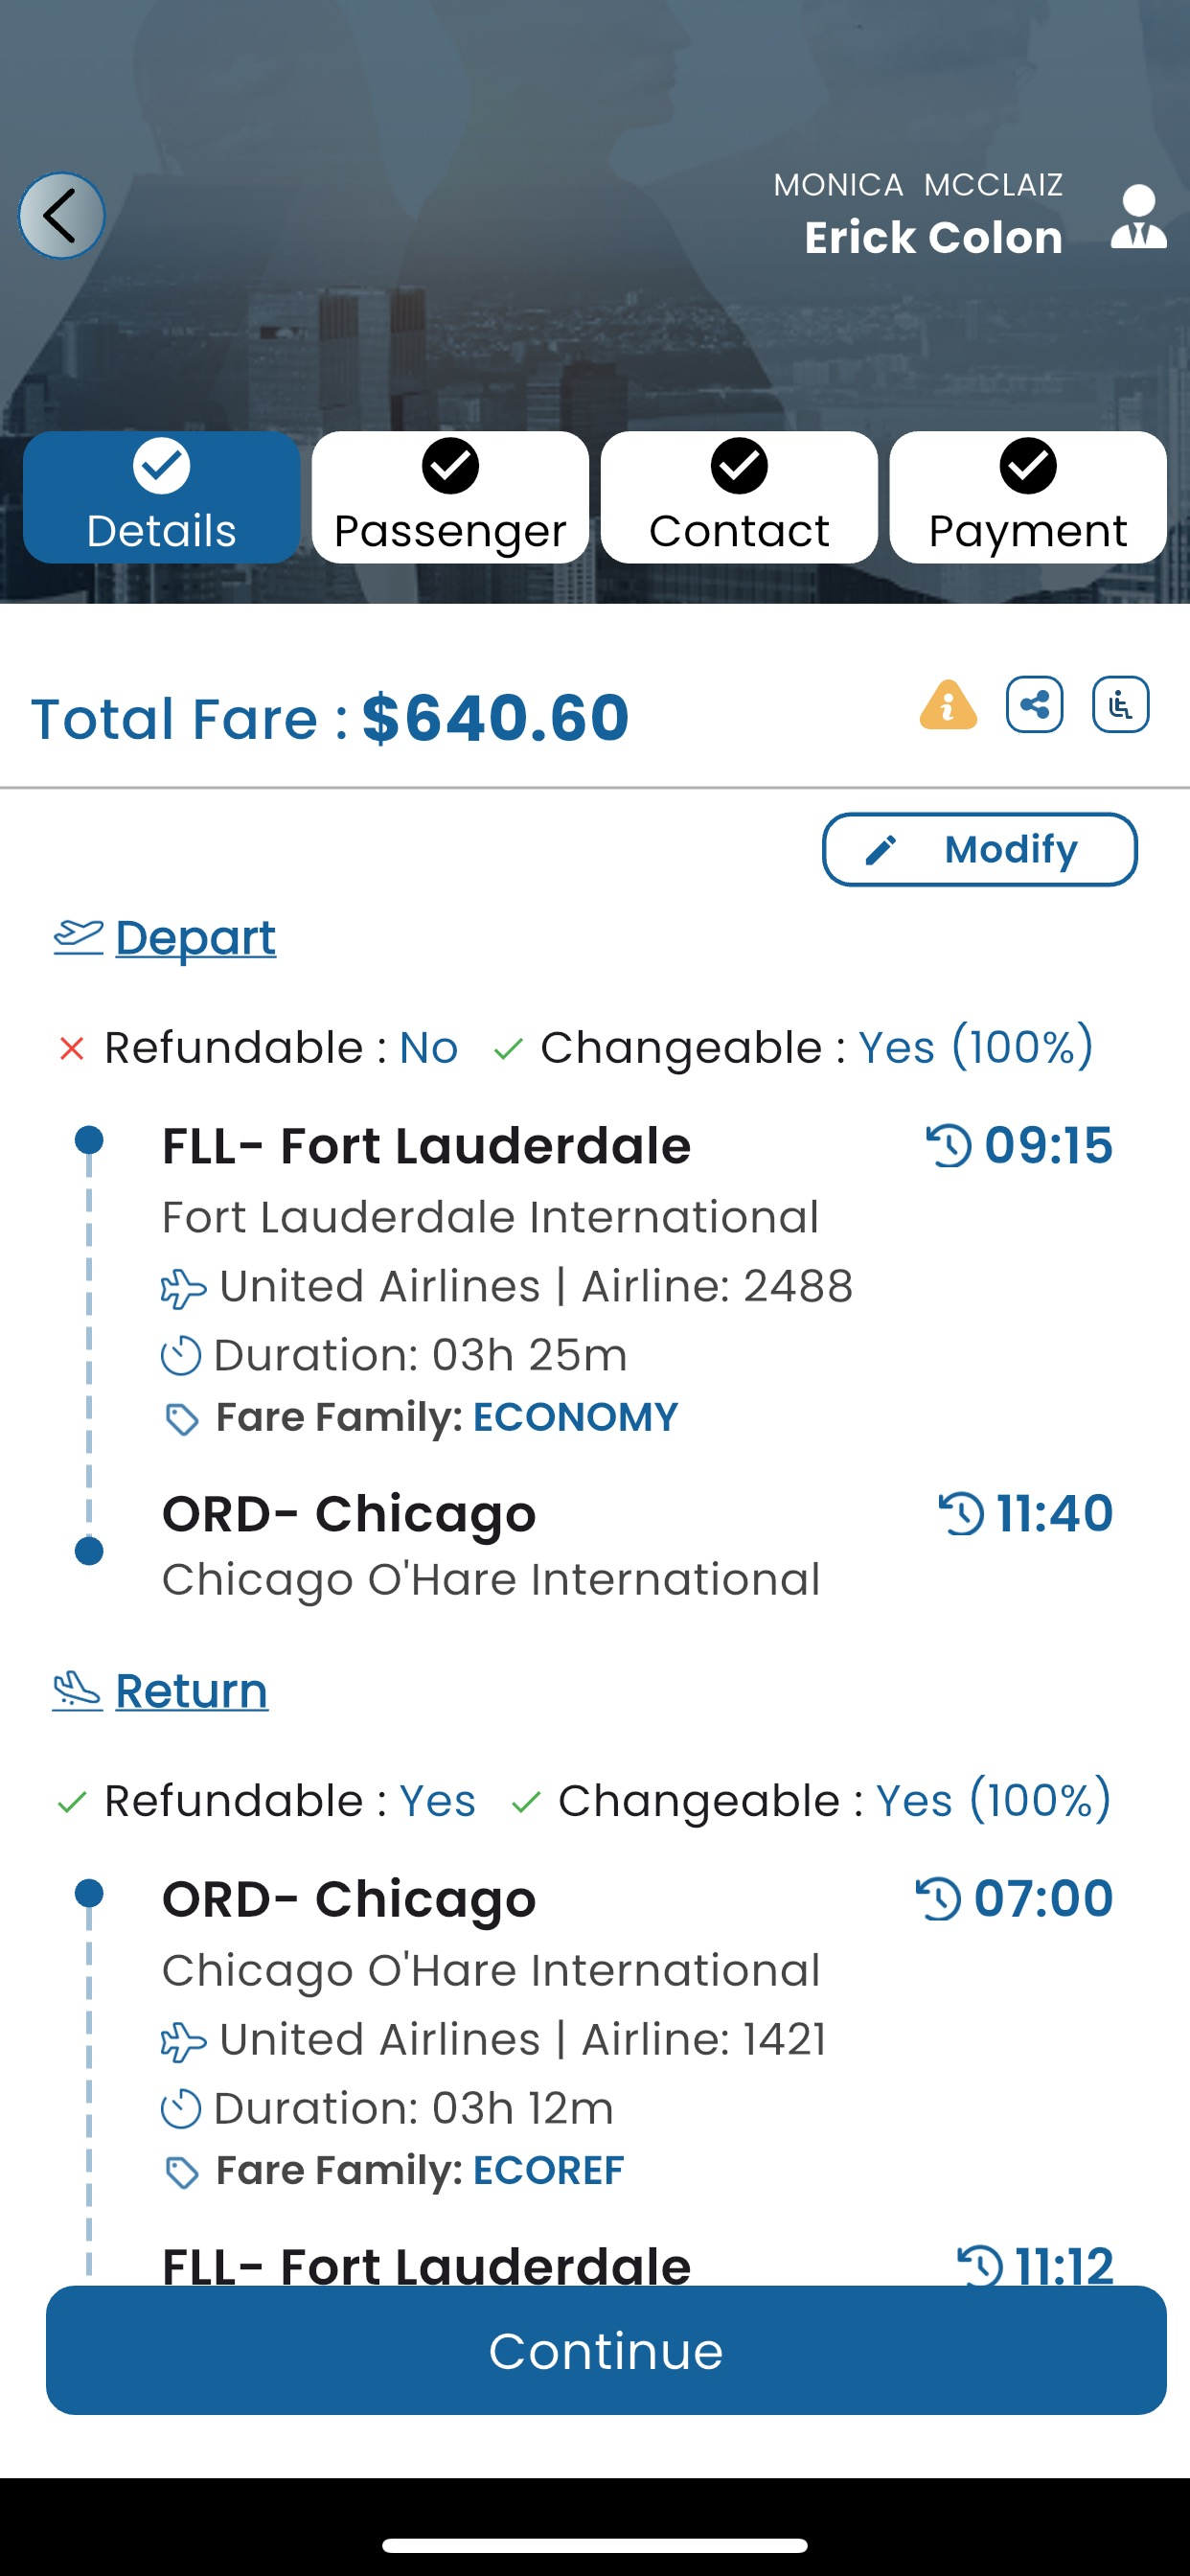Open the Passenger step tab
The height and width of the screenshot is (2576, 1190).
pos(450,497)
